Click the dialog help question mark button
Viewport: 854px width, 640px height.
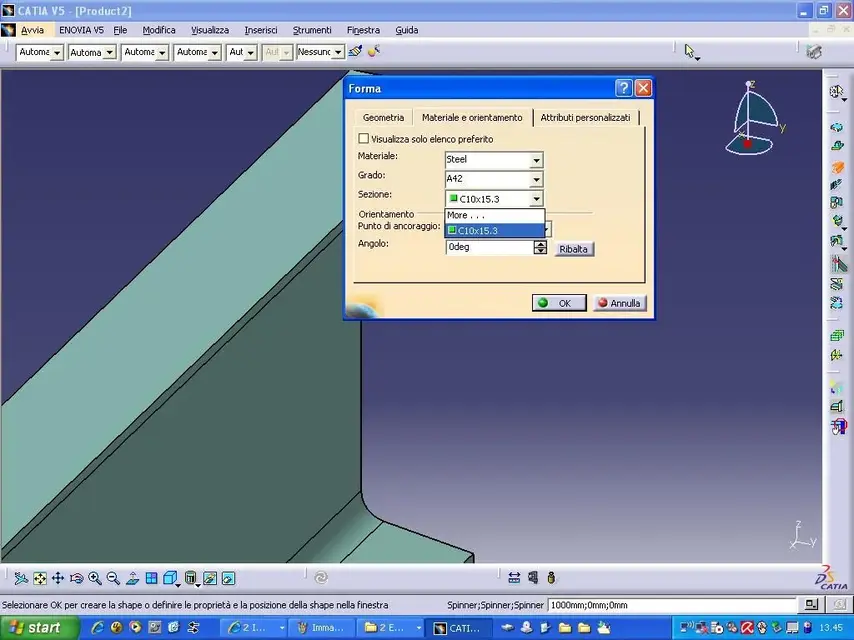click(x=623, y=88)
